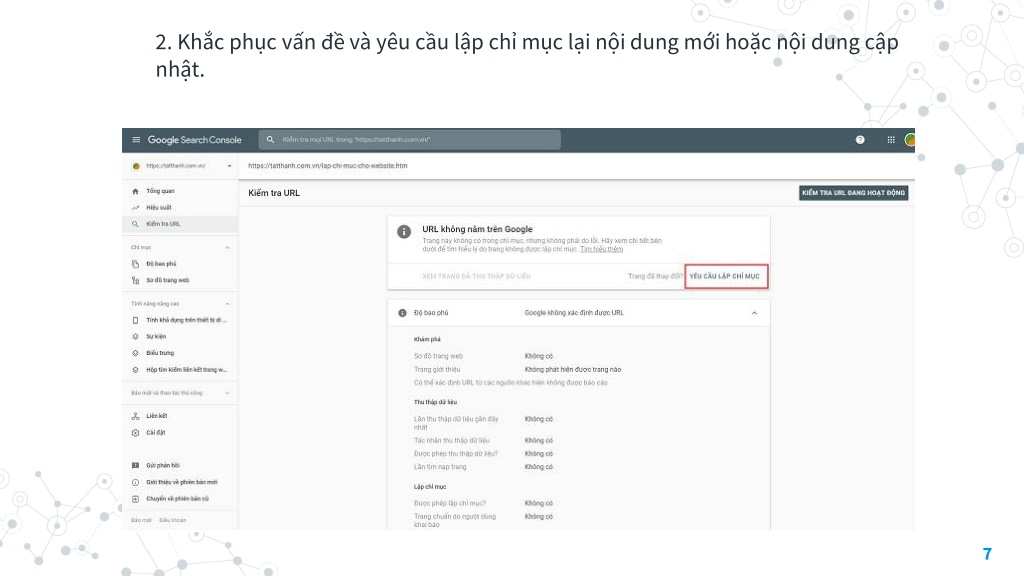Click the 'Kiểm tra URL' page heading
The height and width of the screenshot is (576, 1024).
[x=274, y=193]
